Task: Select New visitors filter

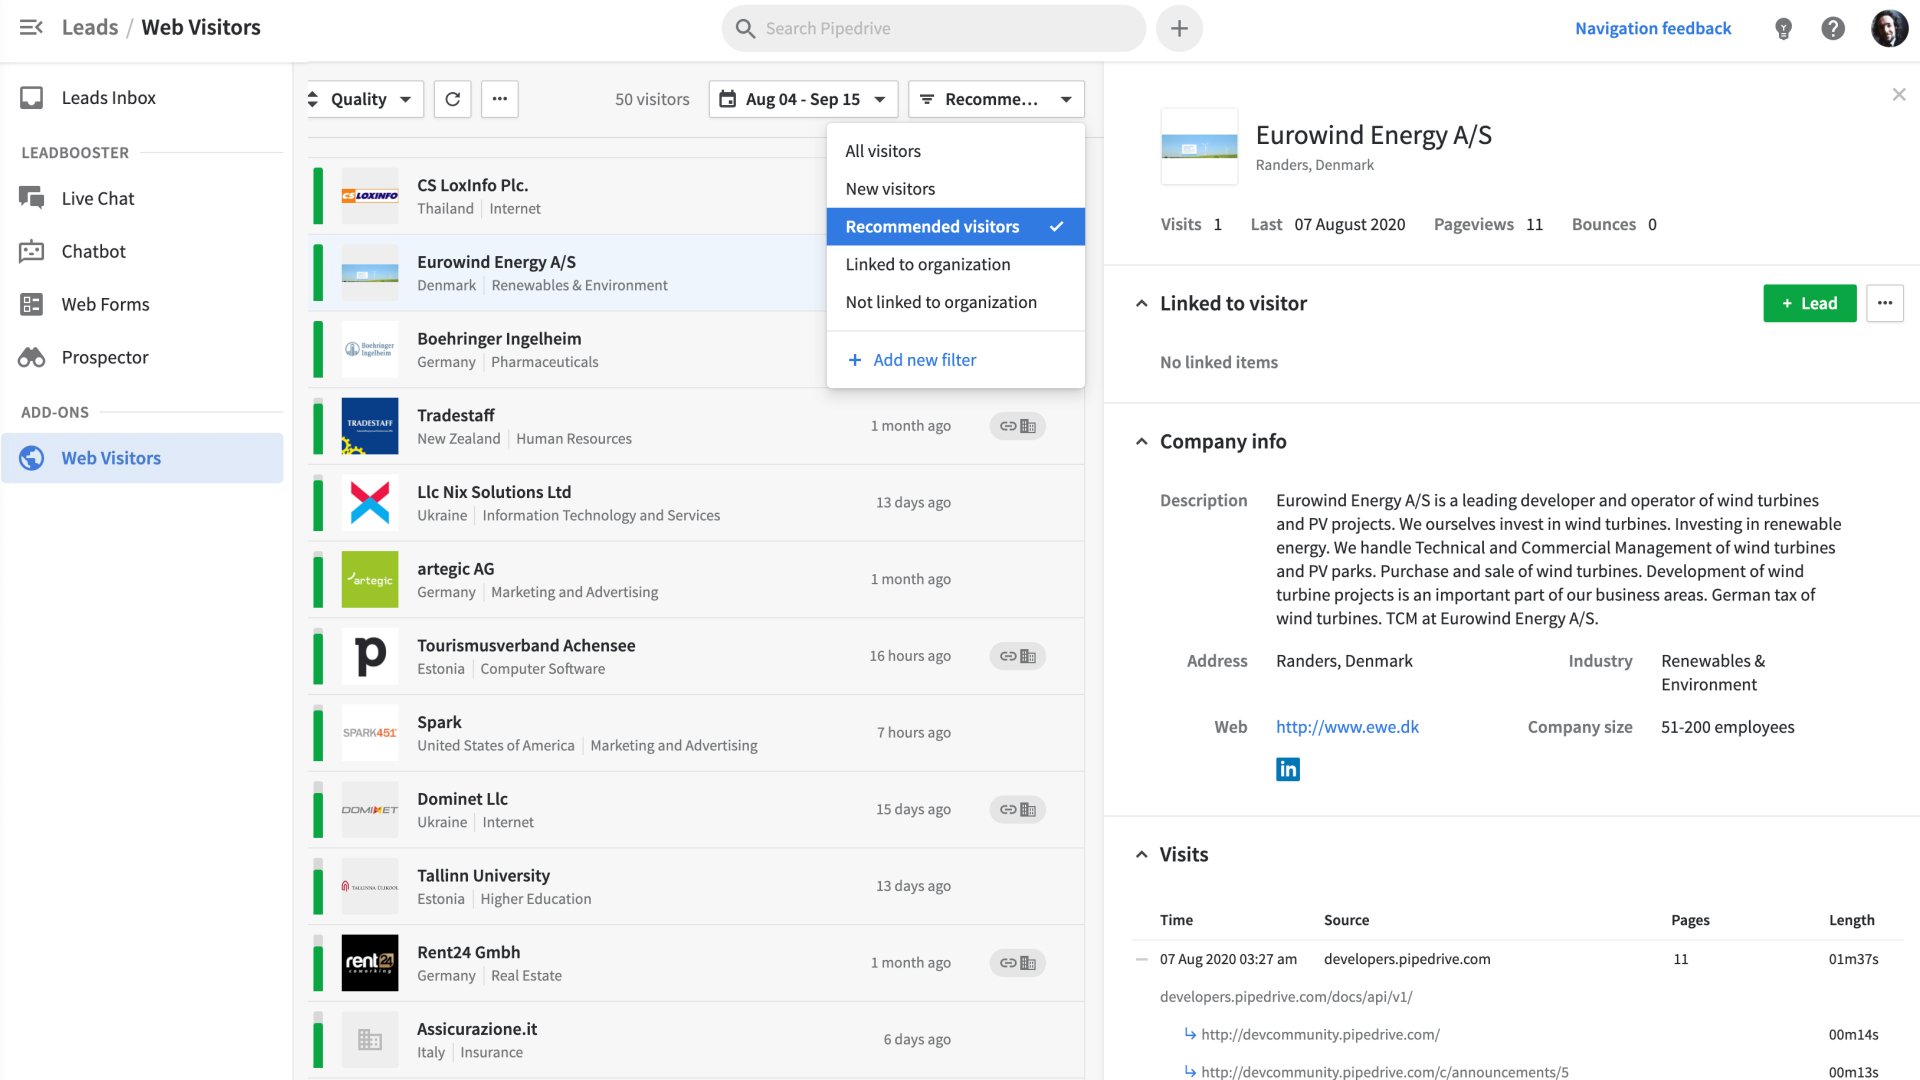Action: point(956,189)
